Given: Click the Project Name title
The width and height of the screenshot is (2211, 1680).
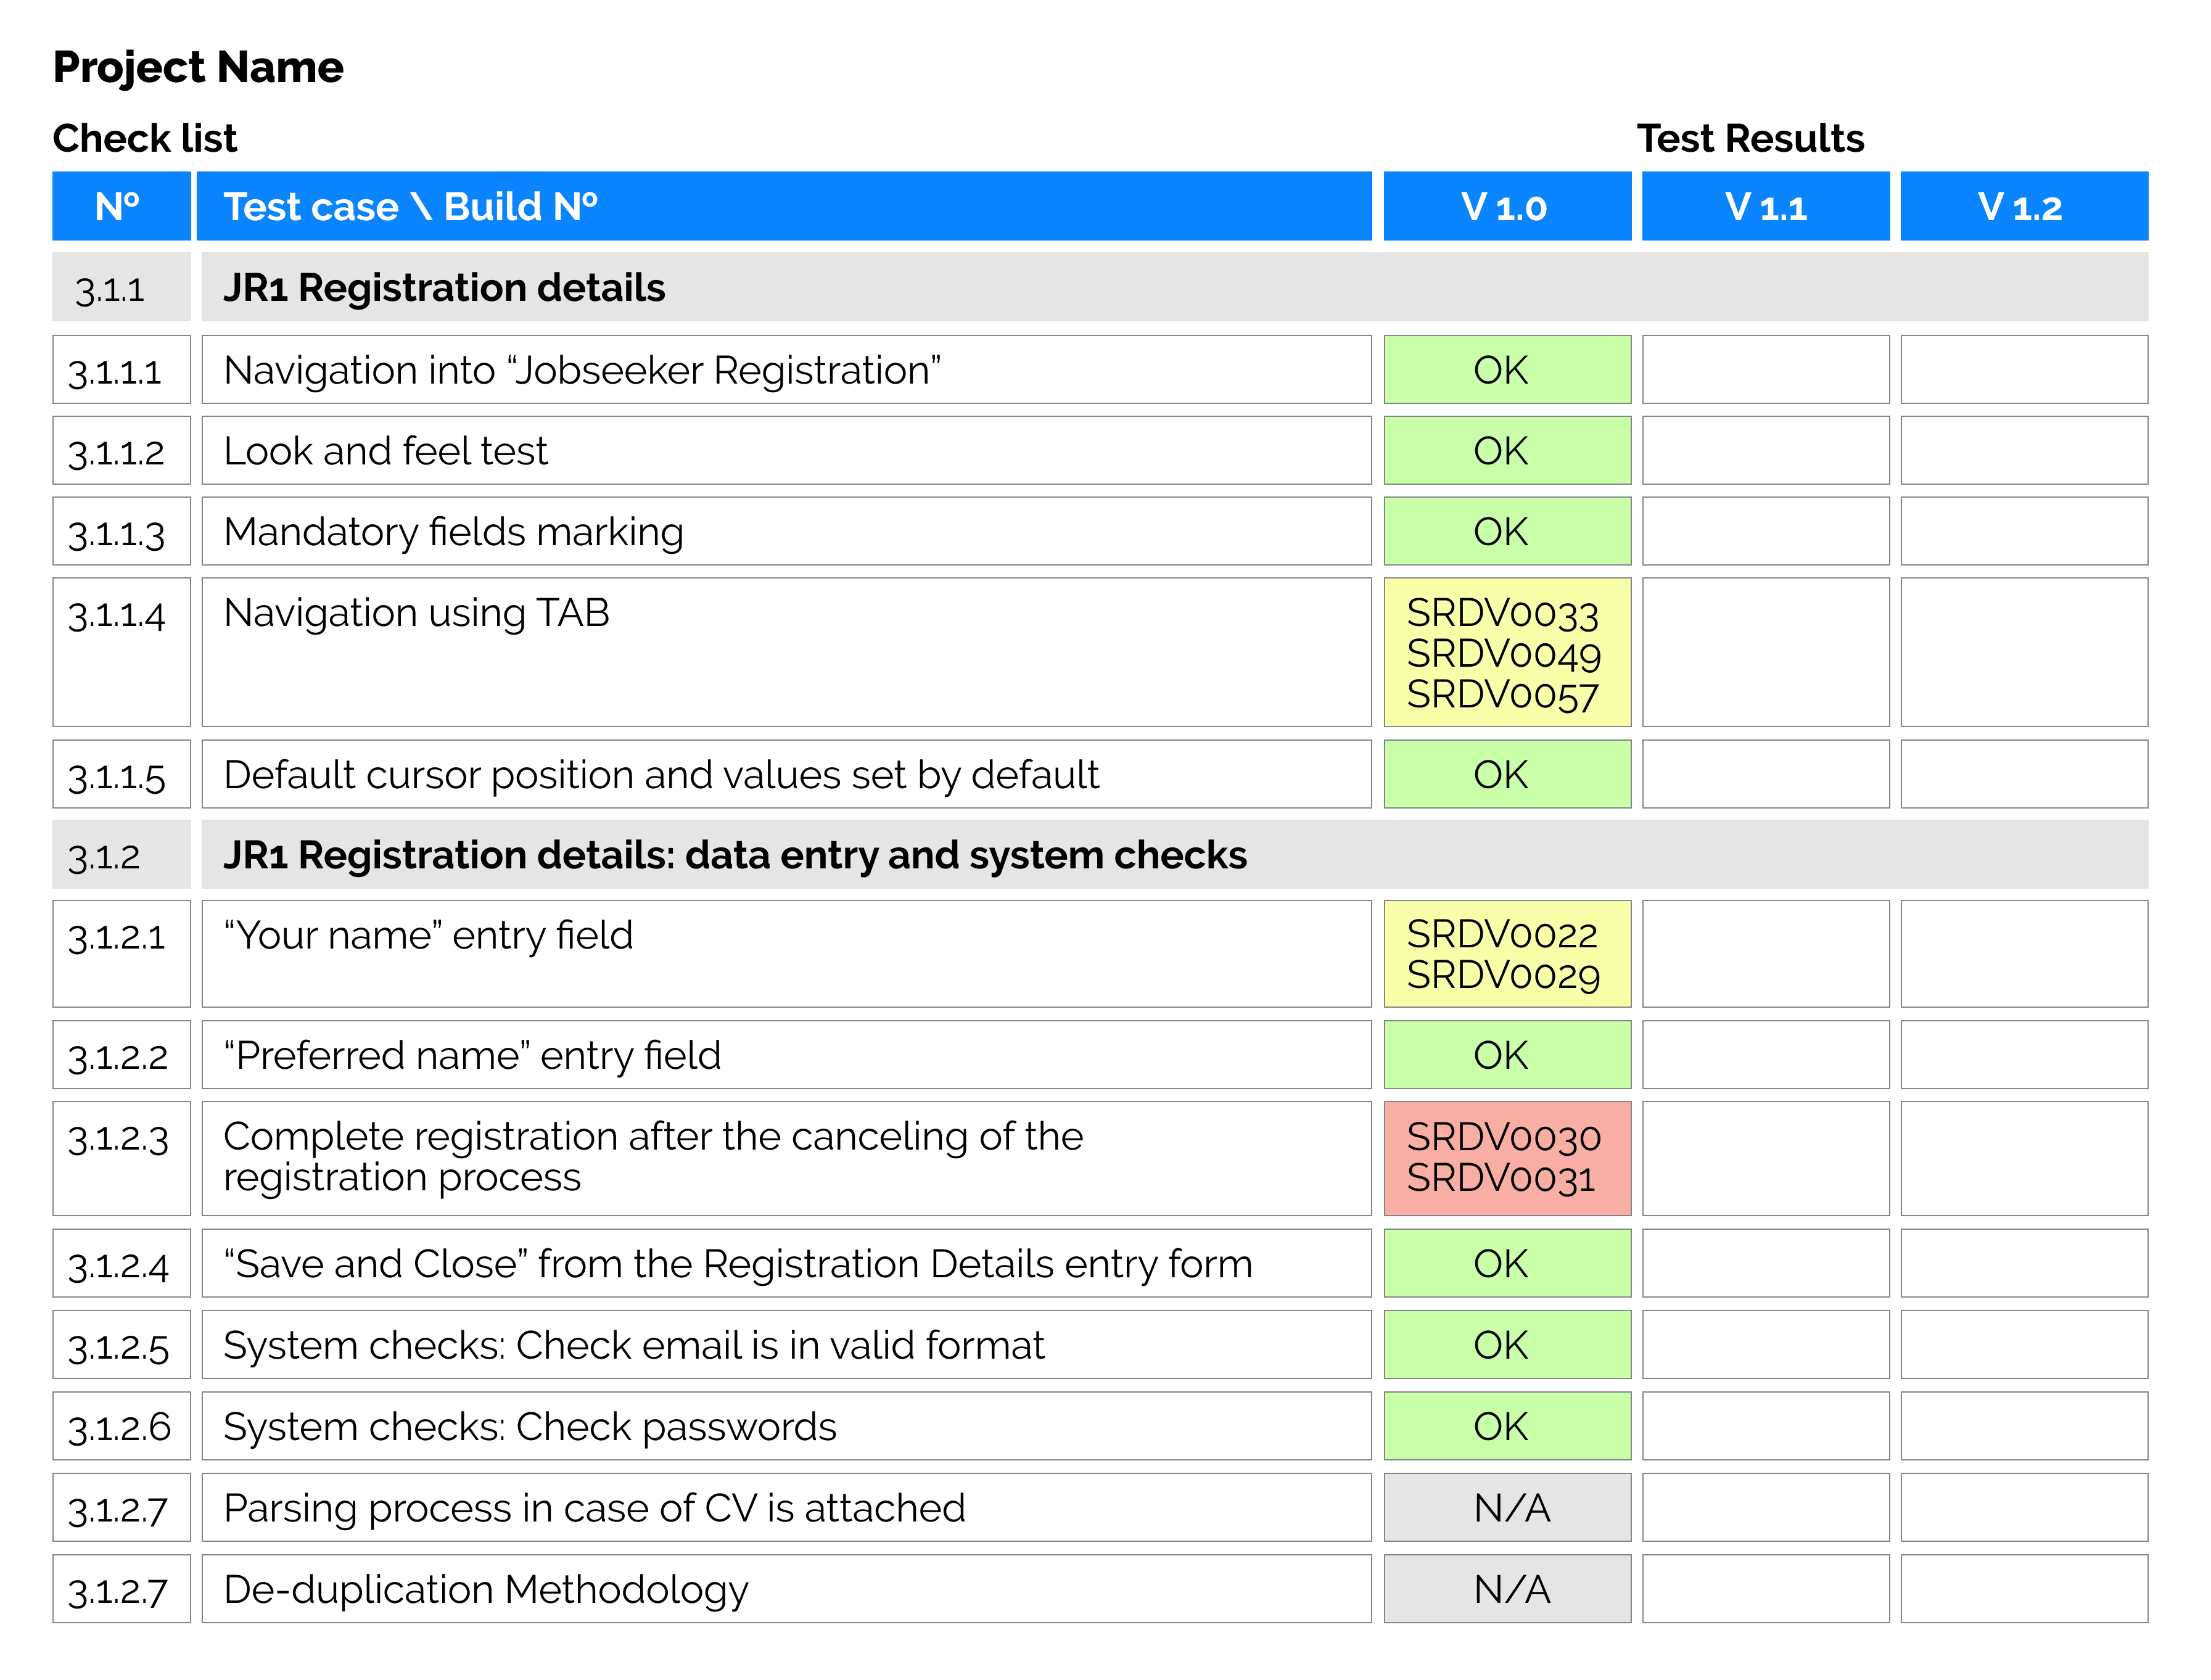Looking at the screenshot, I should (x=198, y=68).
